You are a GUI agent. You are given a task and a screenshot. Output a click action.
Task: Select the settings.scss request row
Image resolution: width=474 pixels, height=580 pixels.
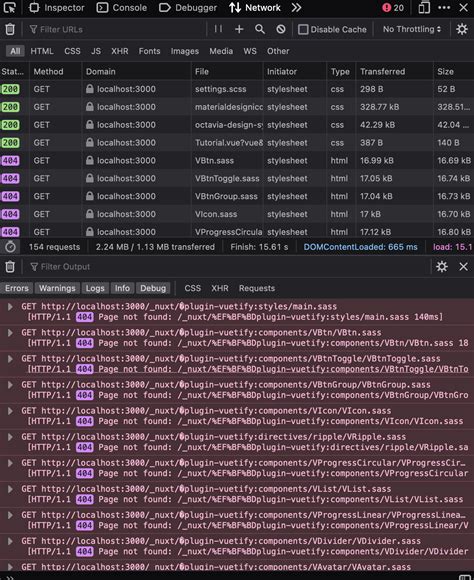(237, 89)
